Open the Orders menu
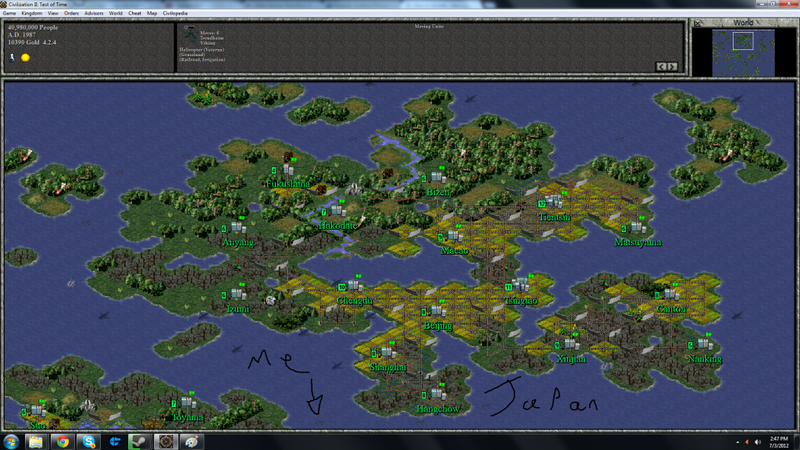The height and width of the screenshot is (450, 800). (71, 13)
